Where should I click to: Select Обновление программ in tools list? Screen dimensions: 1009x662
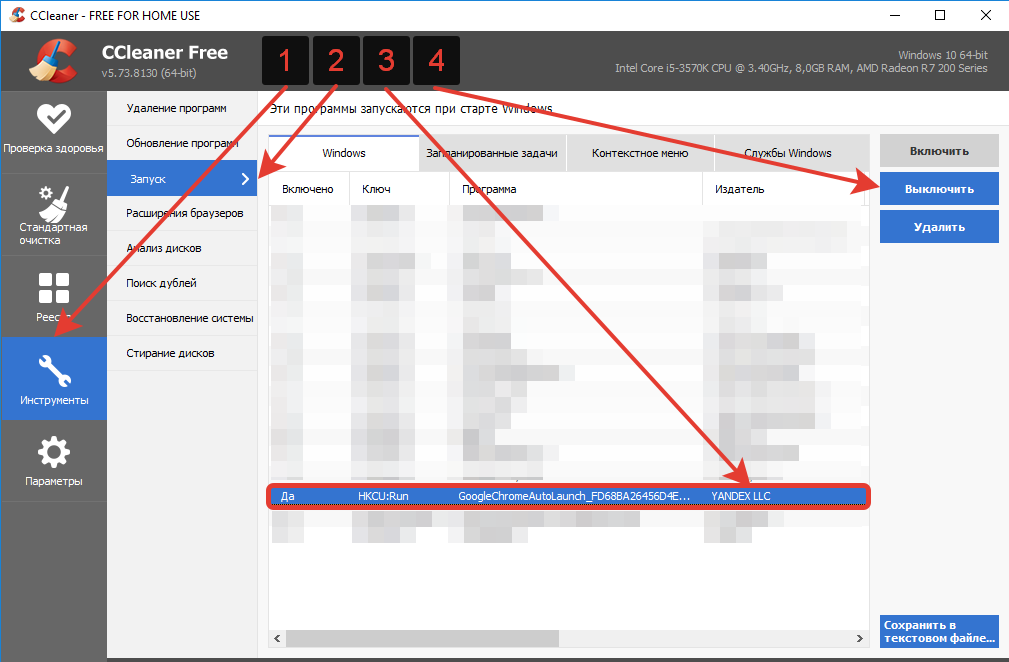tap(182, 143)
